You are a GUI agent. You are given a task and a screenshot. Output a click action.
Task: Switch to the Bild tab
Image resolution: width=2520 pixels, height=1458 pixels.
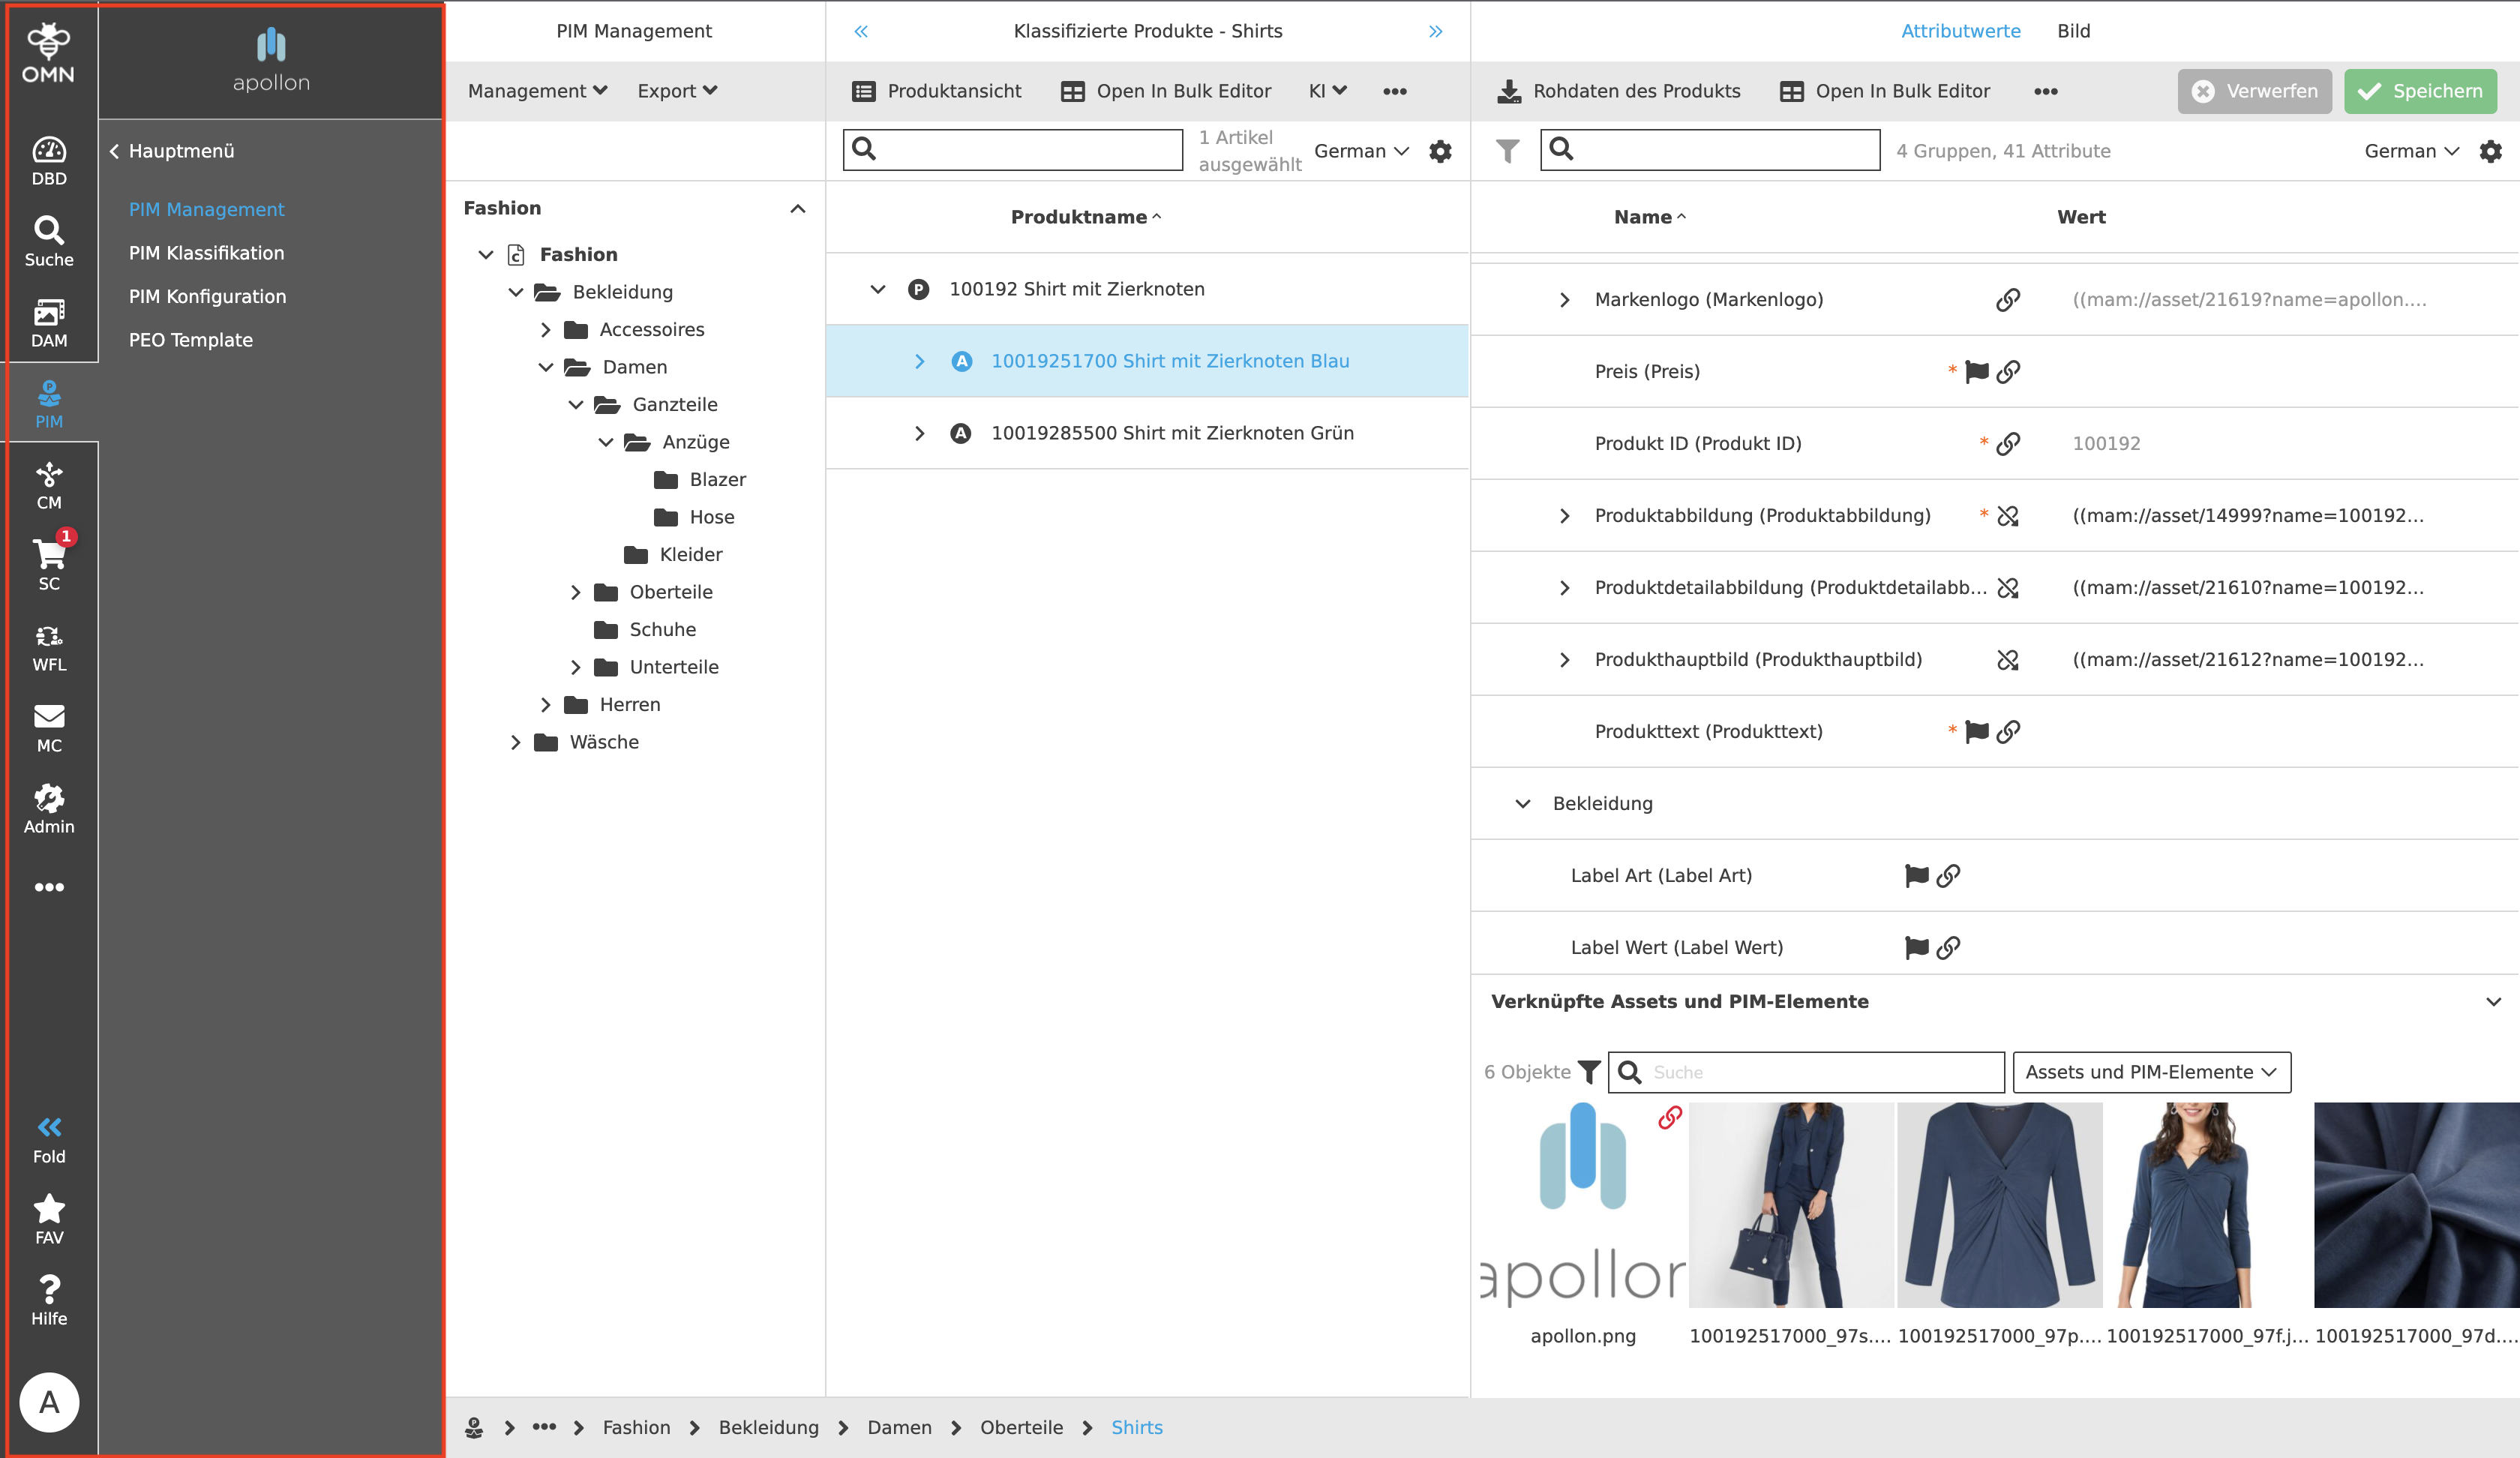coord(2073,31)
